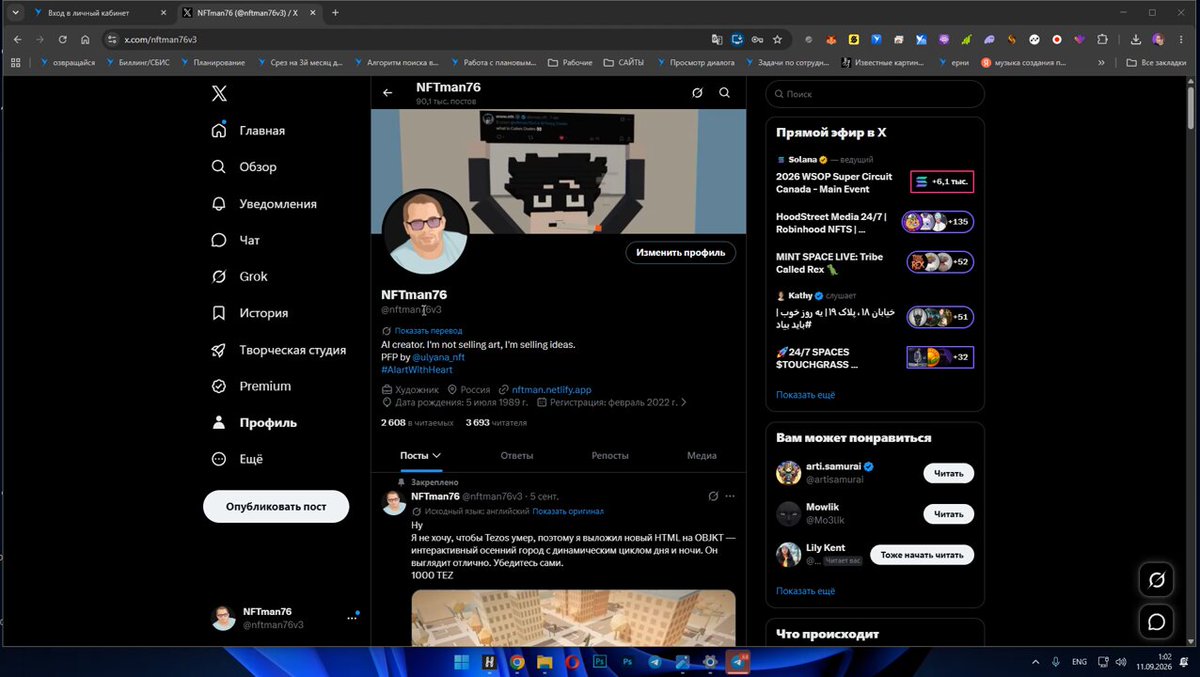Screen dimensions: 1200x677
Task: Open Telegram with the 34 badge in the taskbar
Action: pyautogui.click(x=740, y=662)
